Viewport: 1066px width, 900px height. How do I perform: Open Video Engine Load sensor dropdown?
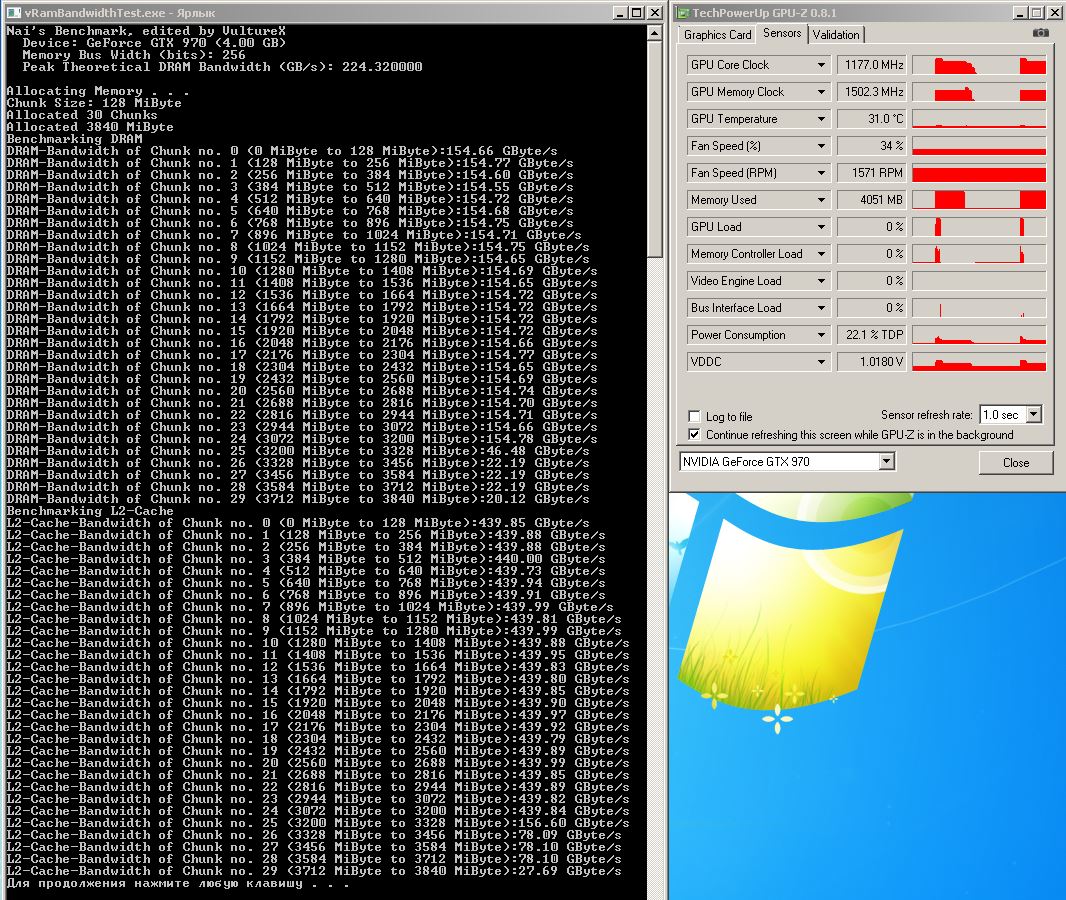pos(821,281)
